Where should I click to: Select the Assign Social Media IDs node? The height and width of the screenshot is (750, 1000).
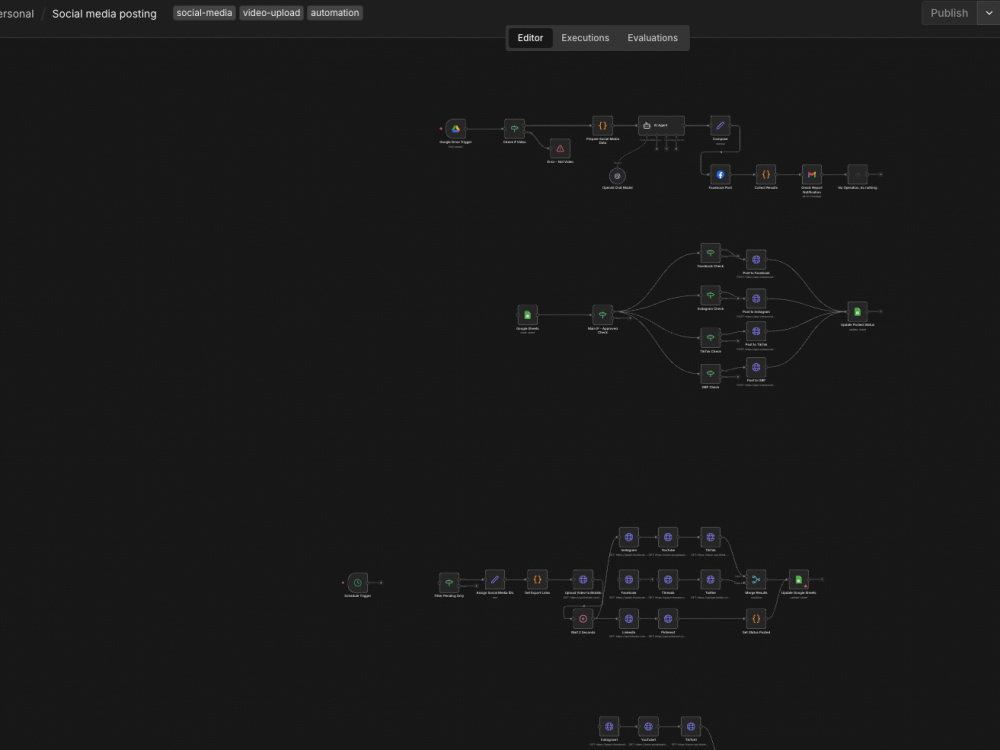(x=494, y=580)
